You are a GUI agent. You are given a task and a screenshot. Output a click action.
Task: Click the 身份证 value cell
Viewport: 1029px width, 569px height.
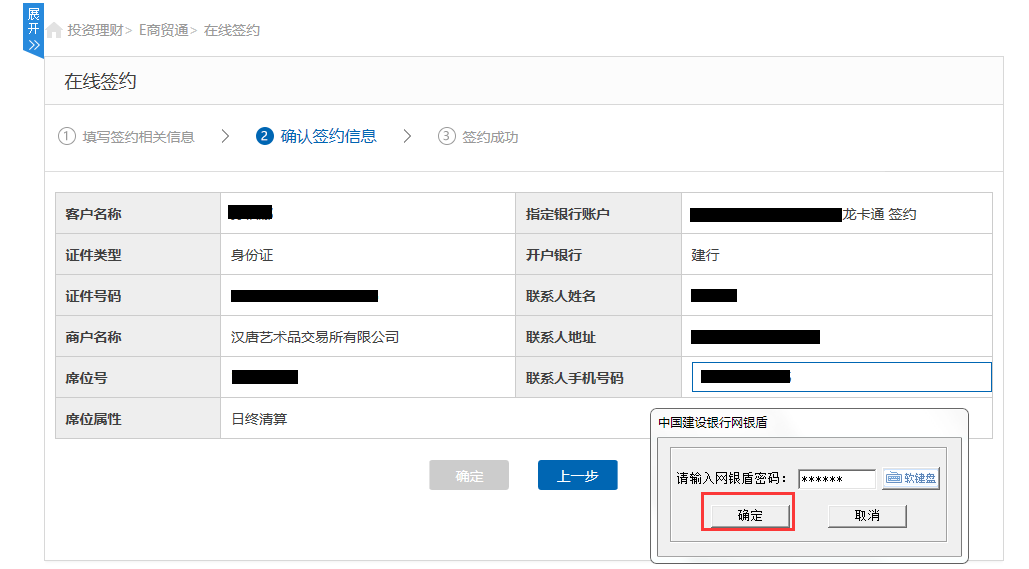[368, 255]
